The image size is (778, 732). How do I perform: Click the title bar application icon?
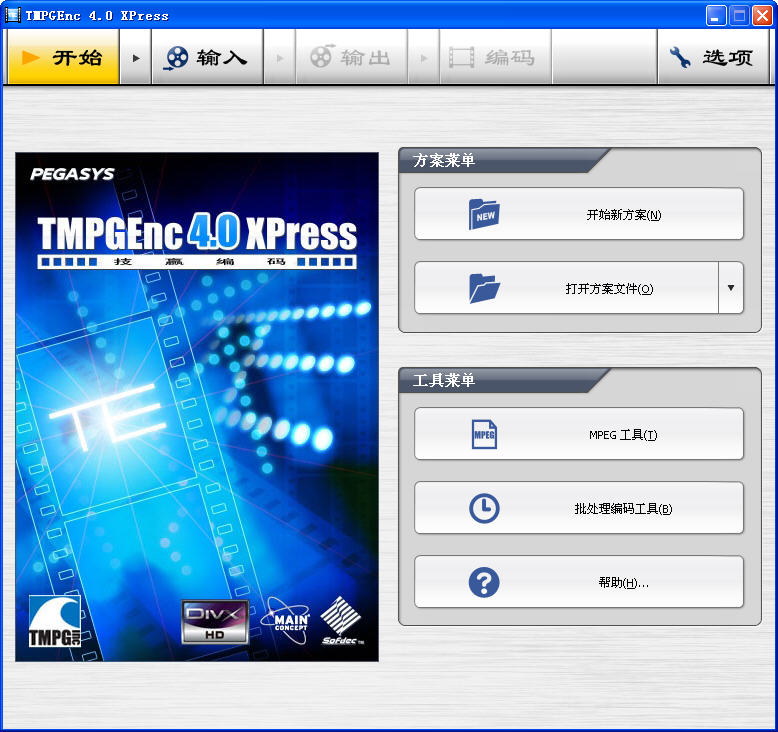click(x=12, y=15)
